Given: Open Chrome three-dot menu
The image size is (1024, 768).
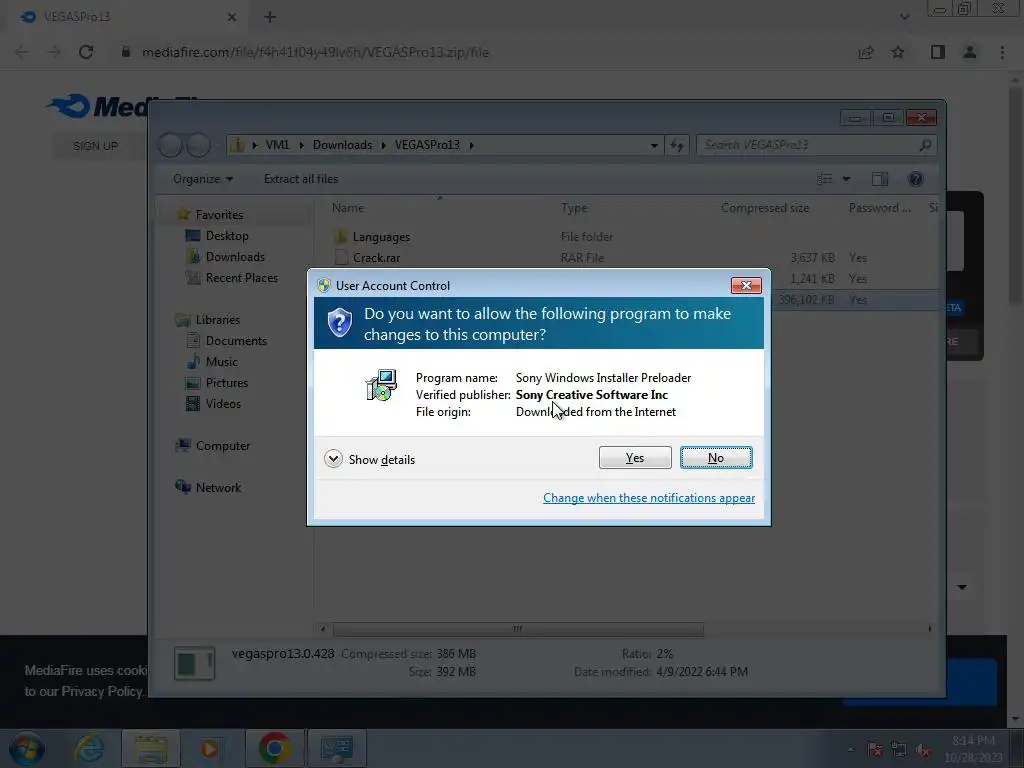Looking at the screenshot, I should [x=1002, y=52].
